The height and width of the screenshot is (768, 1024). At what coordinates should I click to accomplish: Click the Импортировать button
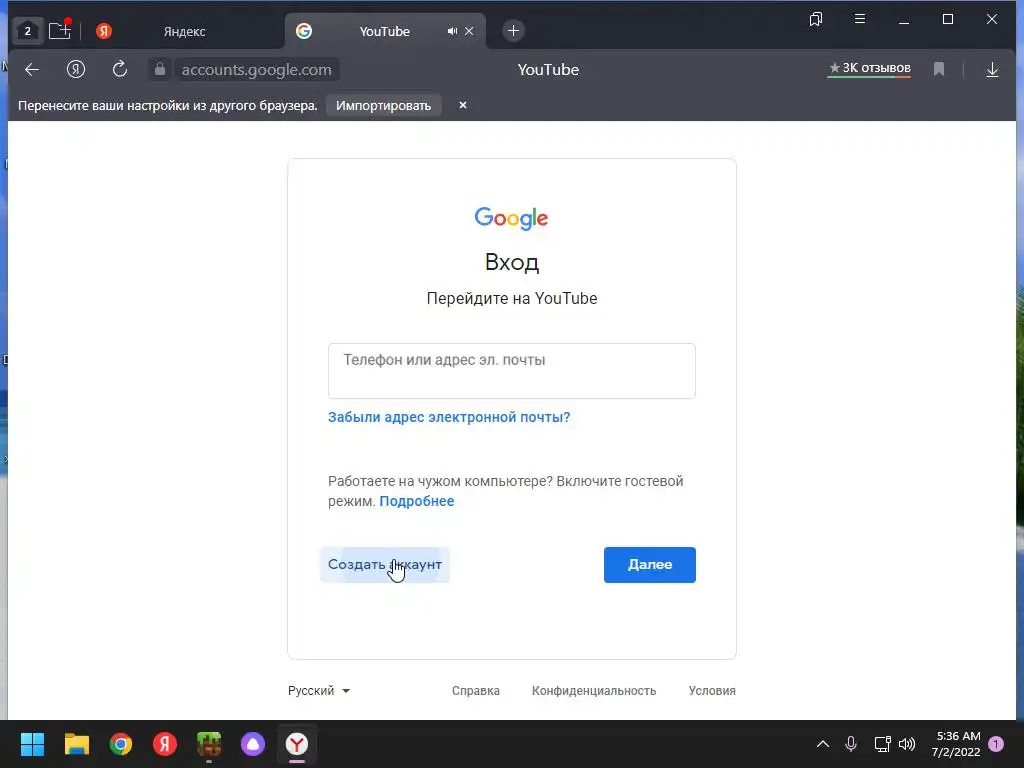[x=383, y=106]
